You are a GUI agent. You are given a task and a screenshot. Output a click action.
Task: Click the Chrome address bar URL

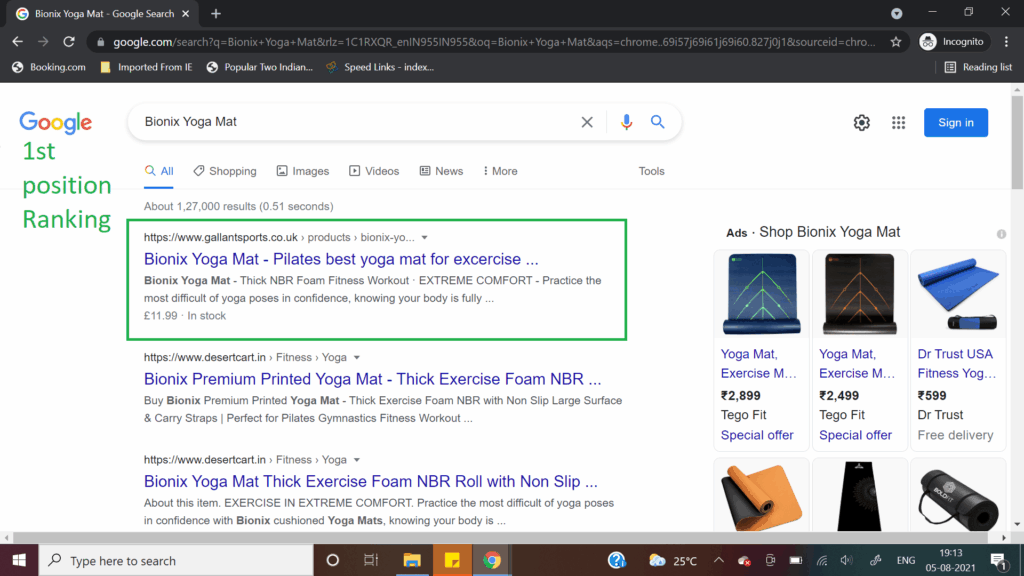pyautogui.click(x=494, y=42)
